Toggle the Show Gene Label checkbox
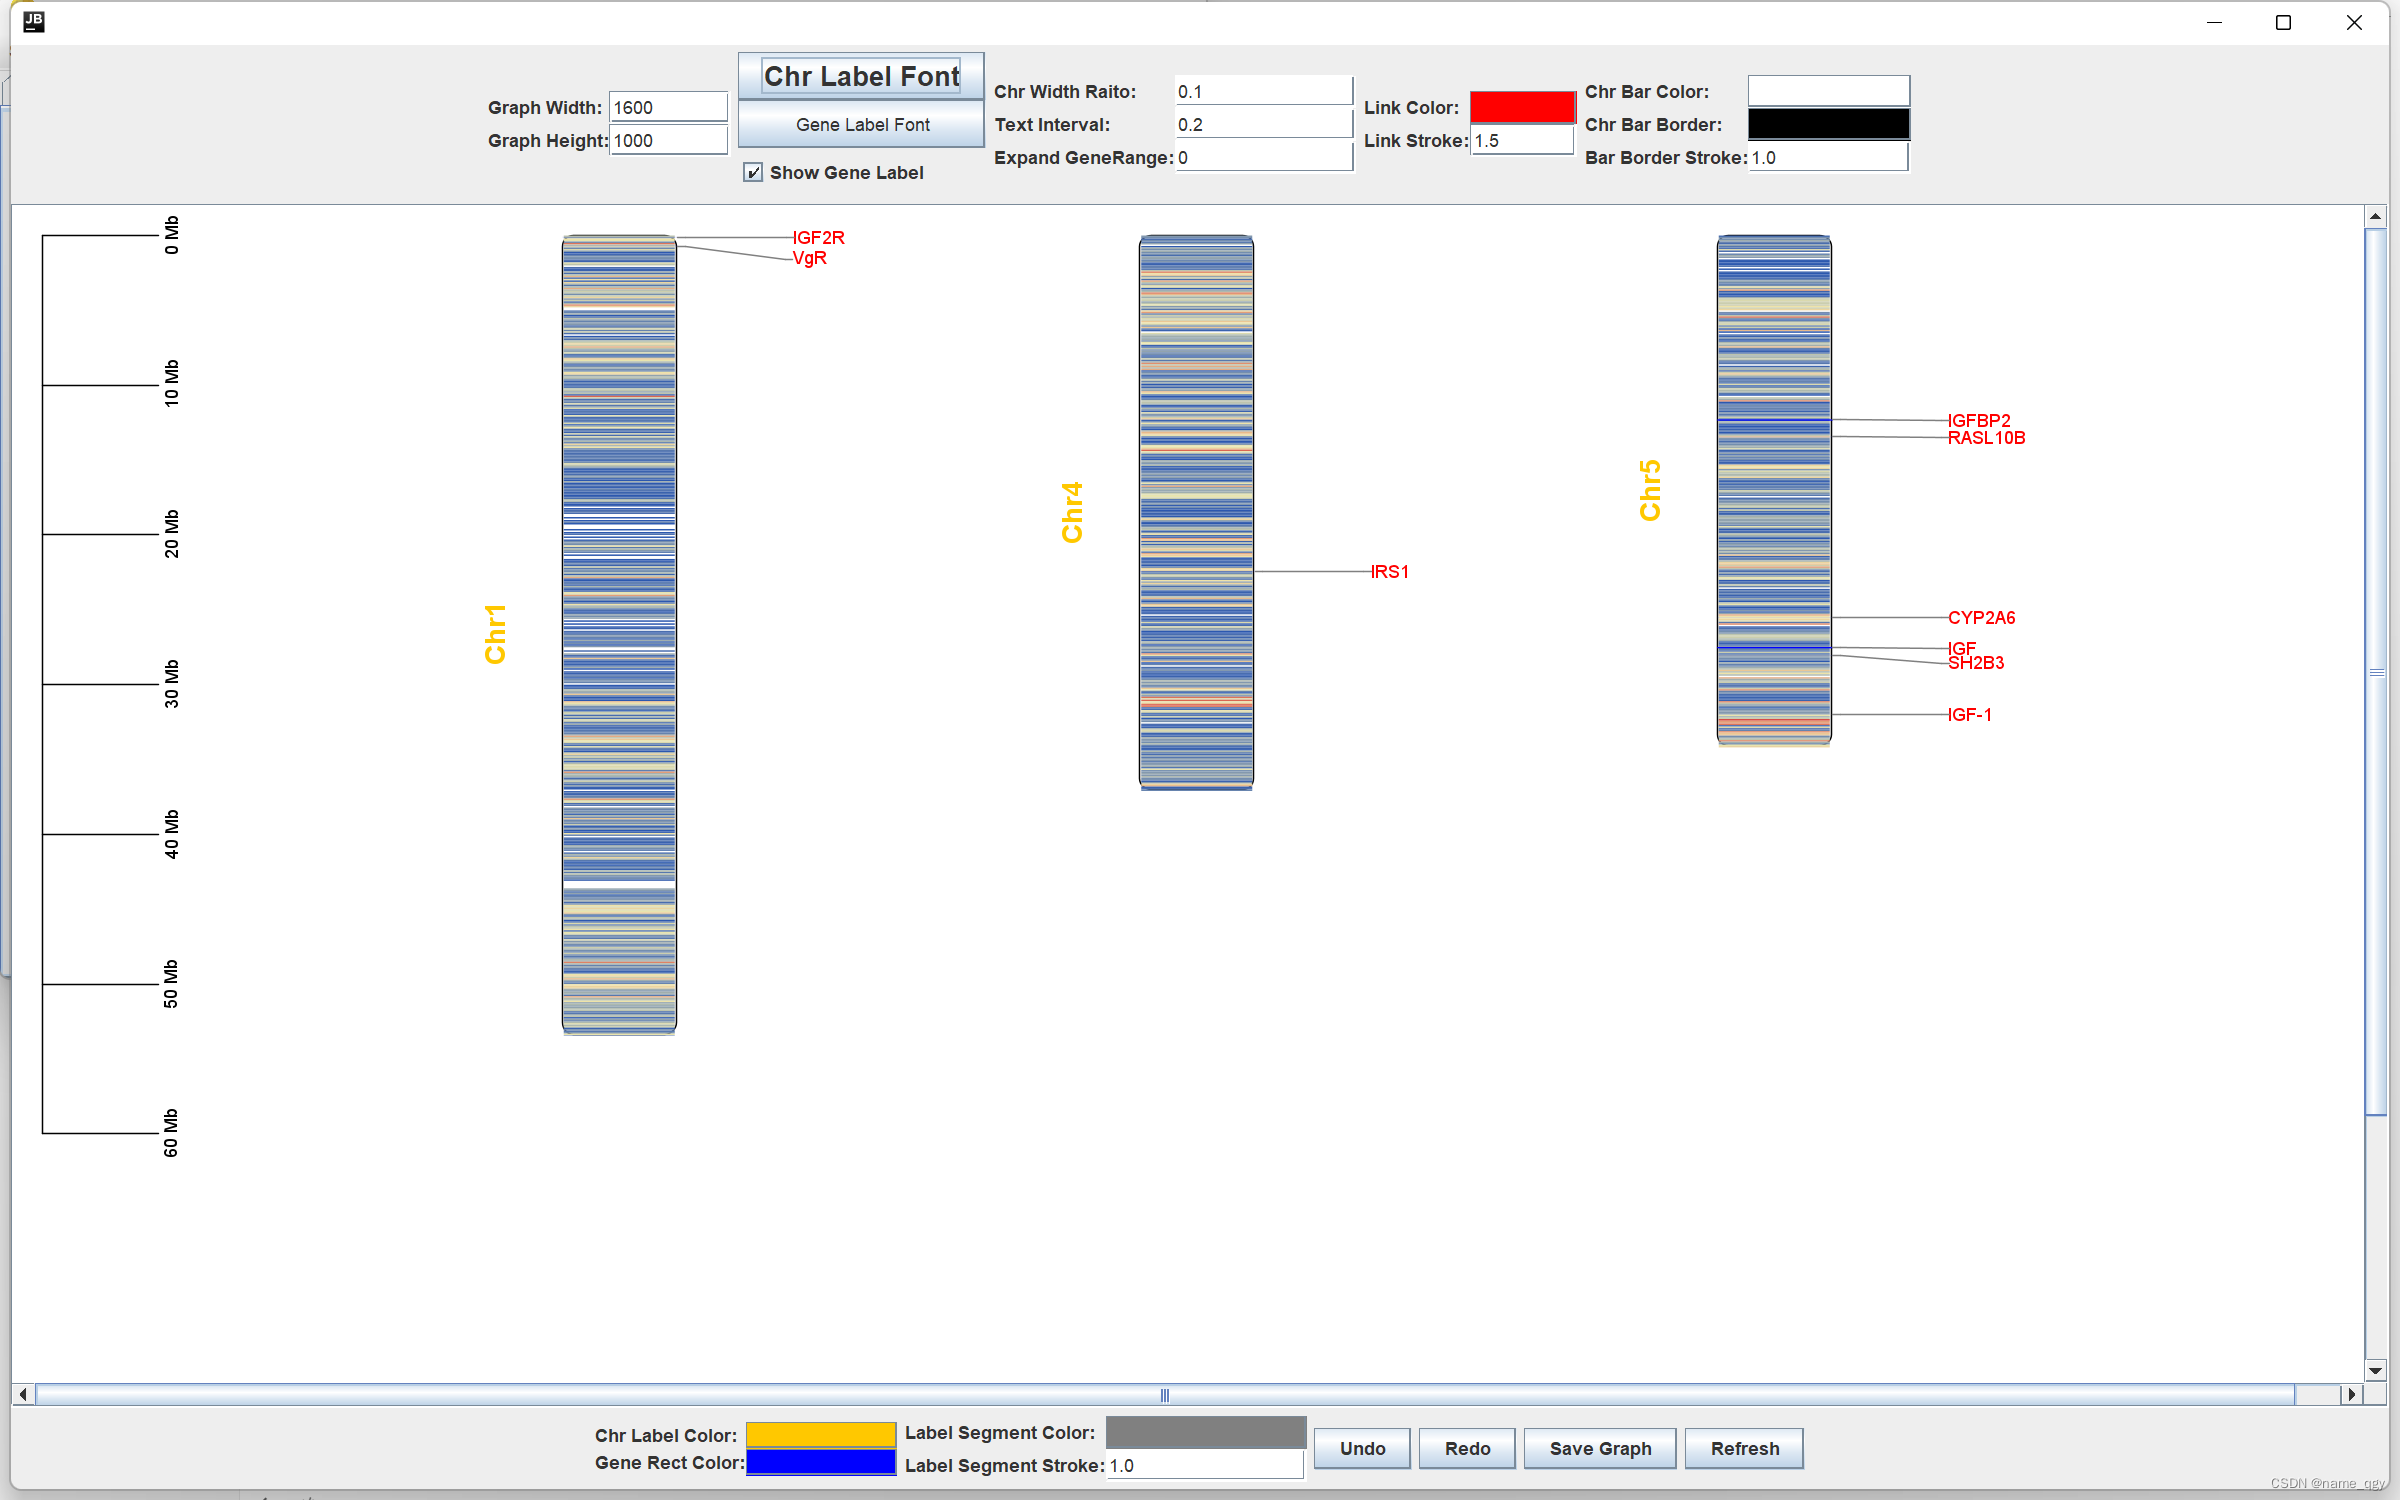The image size is (2400, 1500). coord(753,173)
